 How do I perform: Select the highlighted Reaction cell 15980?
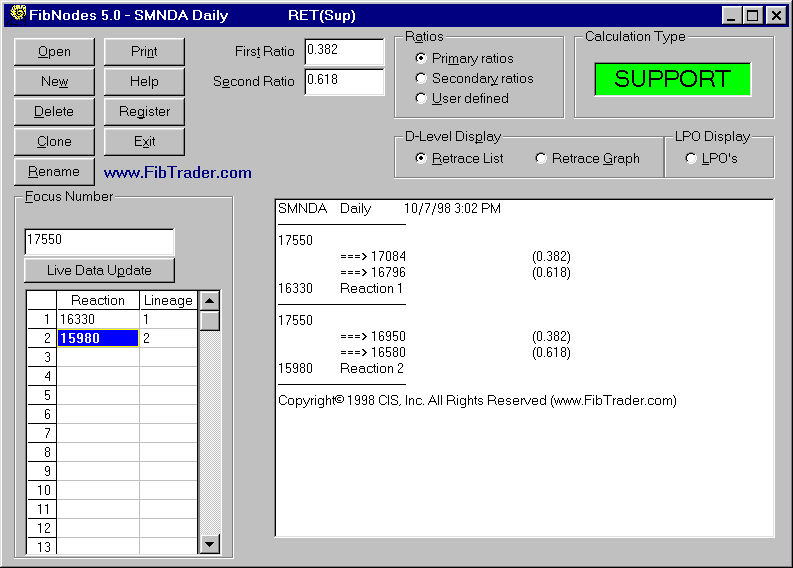coord(98,338)
